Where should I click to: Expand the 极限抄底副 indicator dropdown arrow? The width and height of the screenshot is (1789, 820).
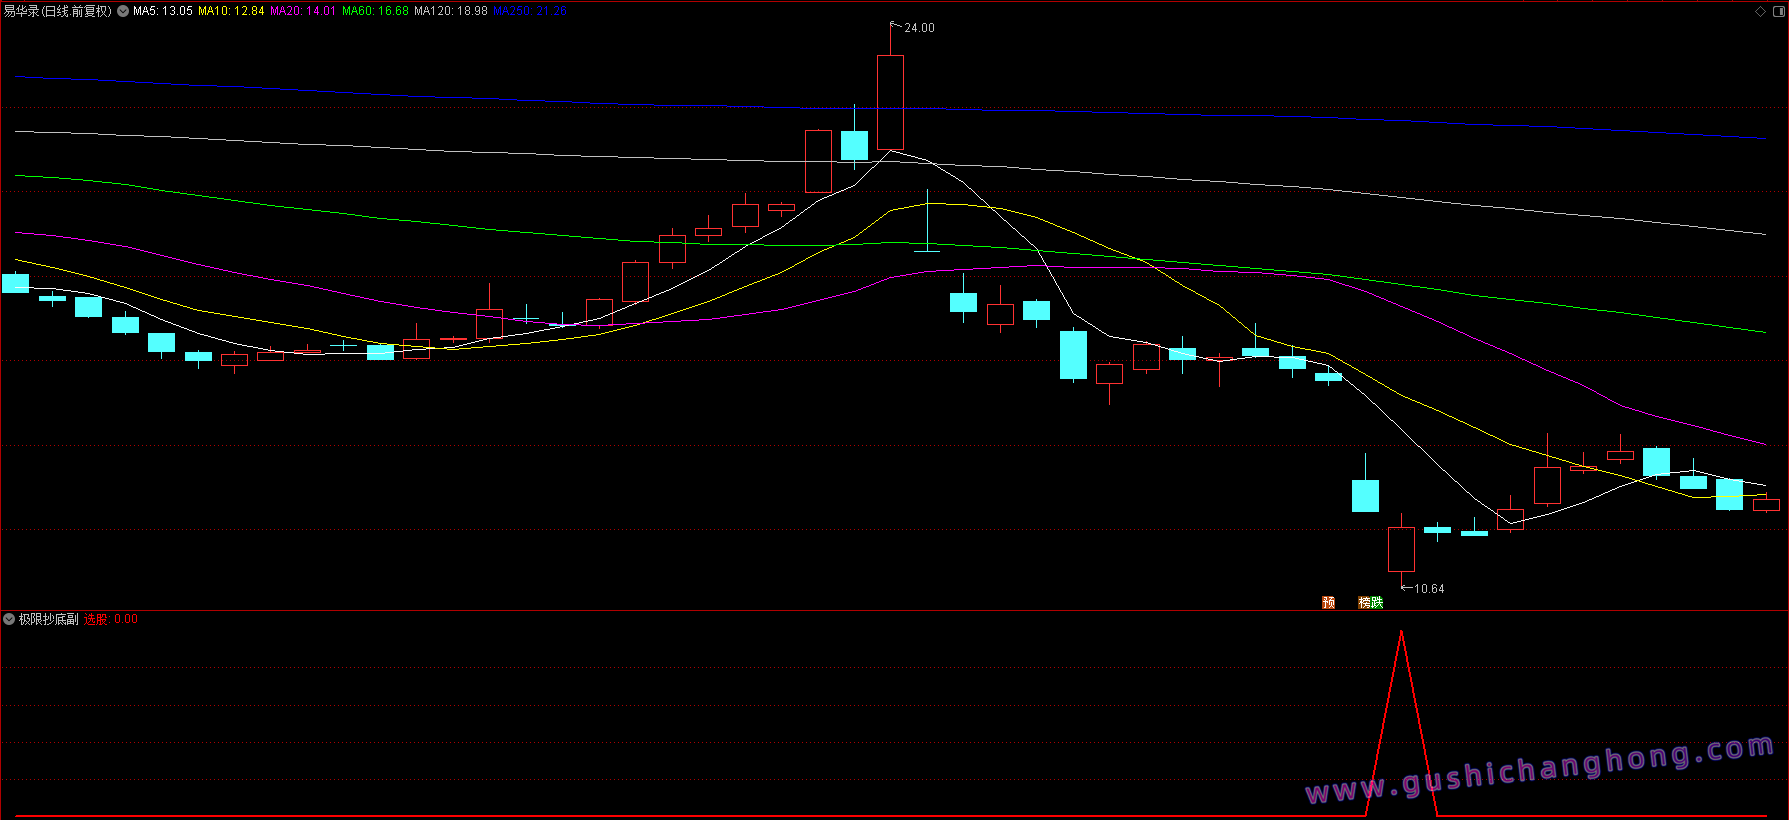coord(9,620)
